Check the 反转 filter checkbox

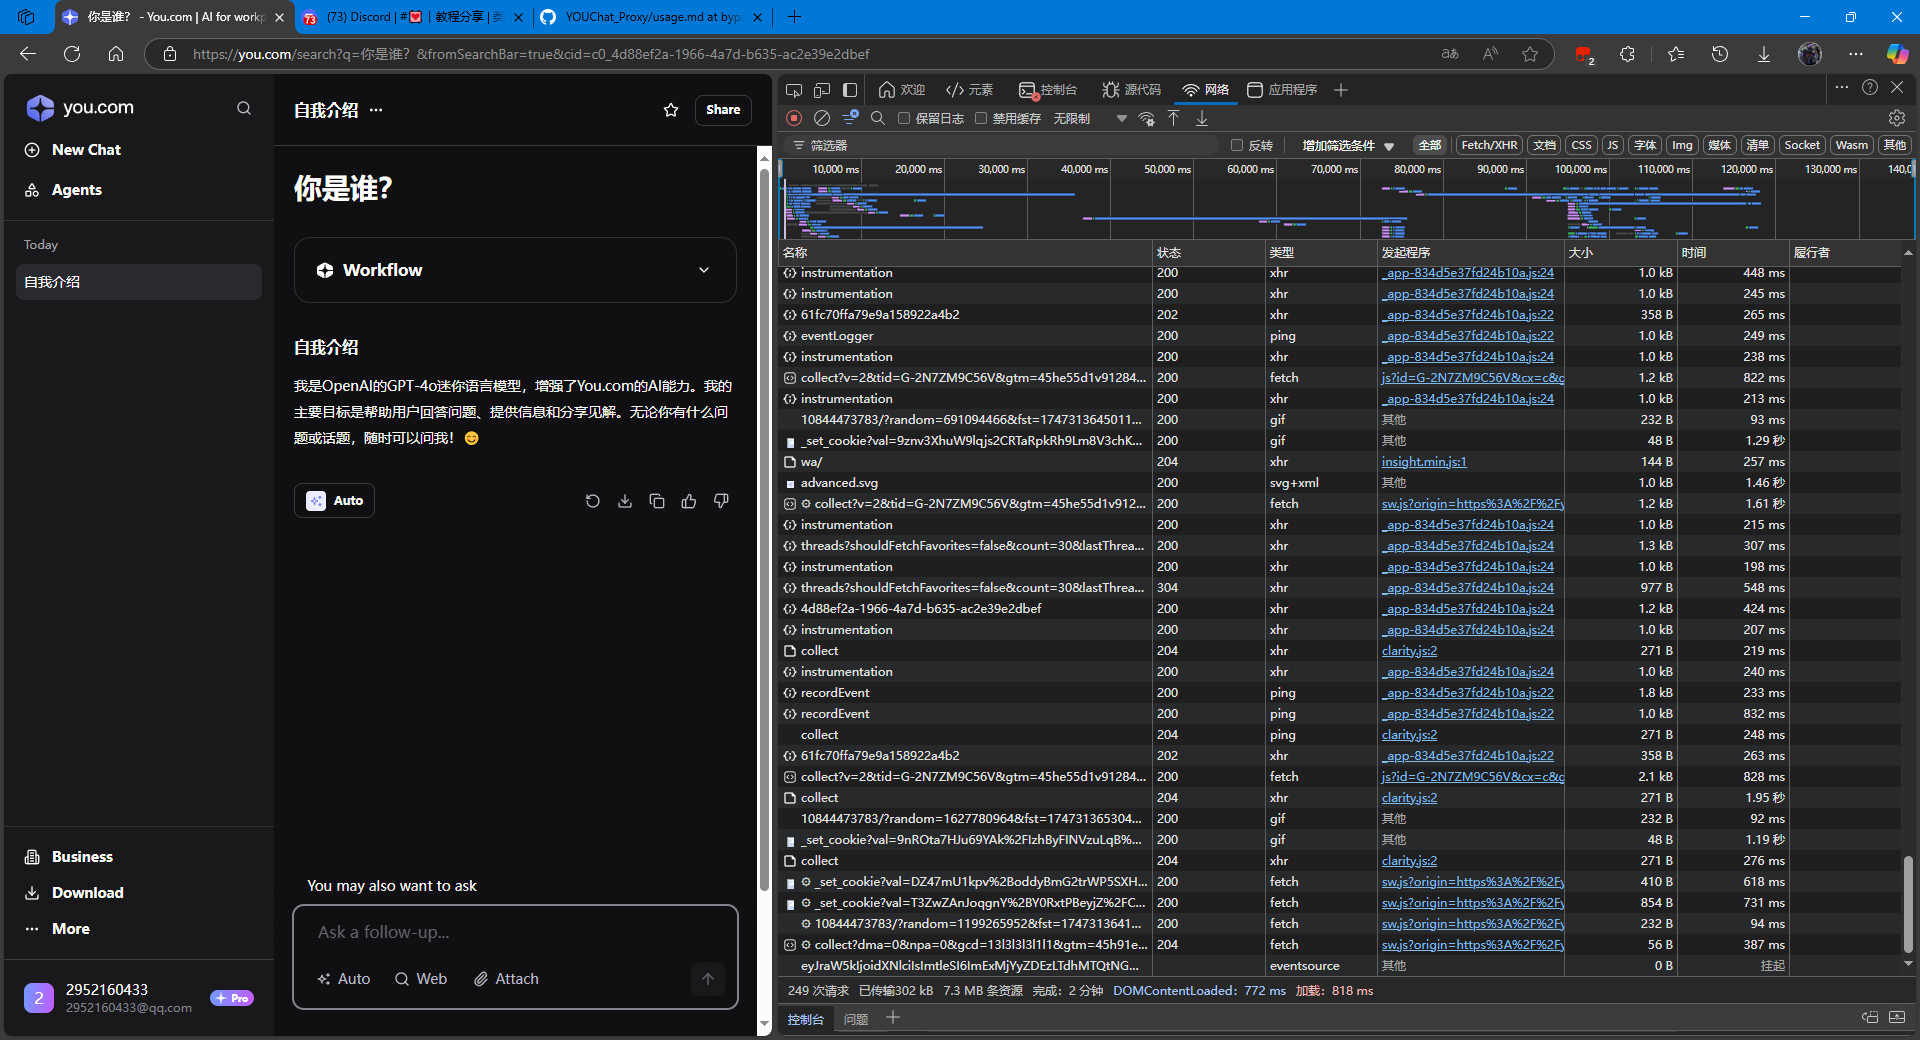1237,145
